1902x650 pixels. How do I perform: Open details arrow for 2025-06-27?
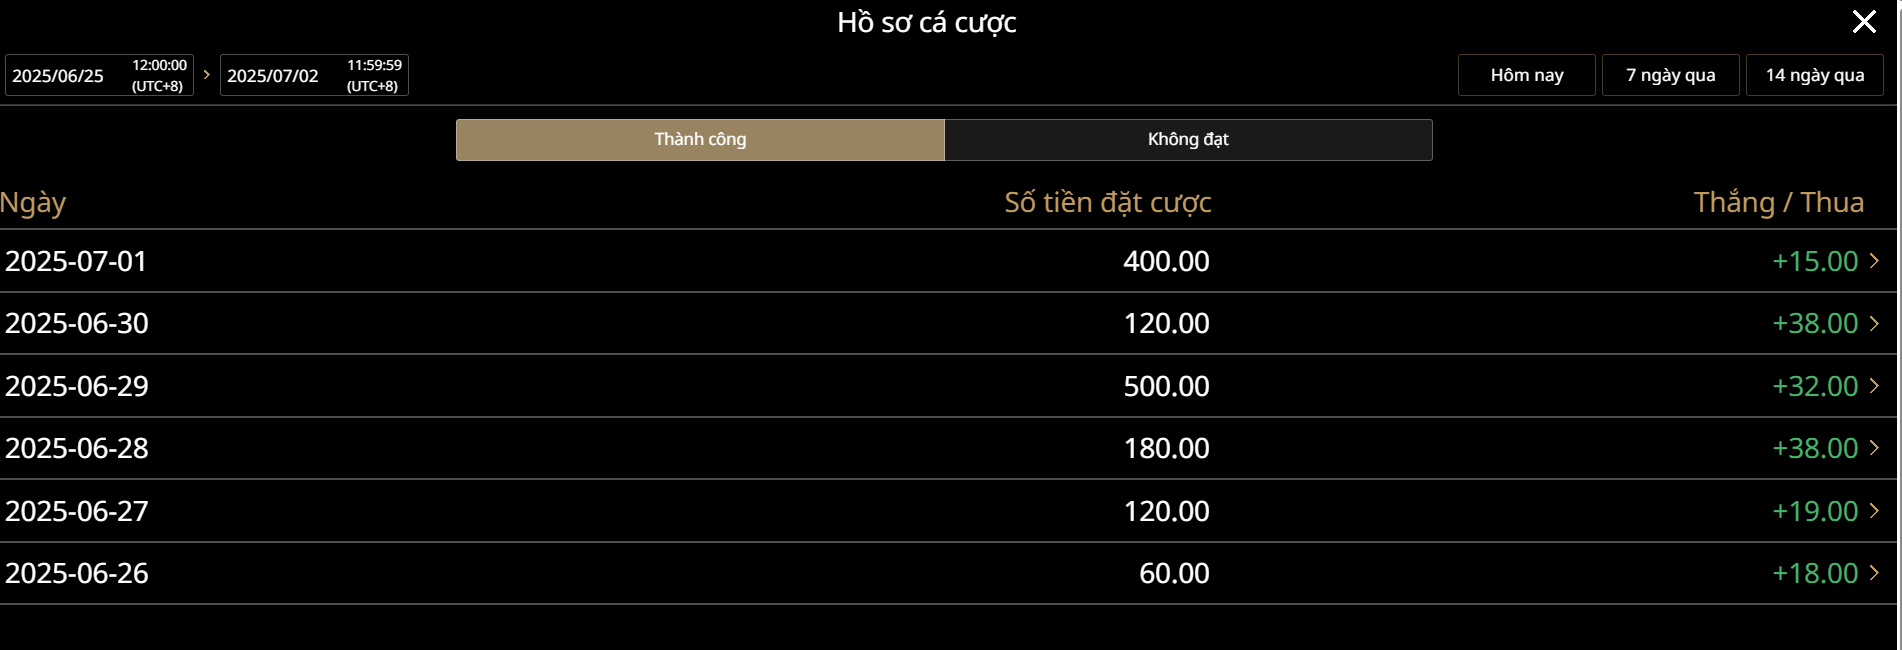pyautogui.click(x=1874, y=511)
